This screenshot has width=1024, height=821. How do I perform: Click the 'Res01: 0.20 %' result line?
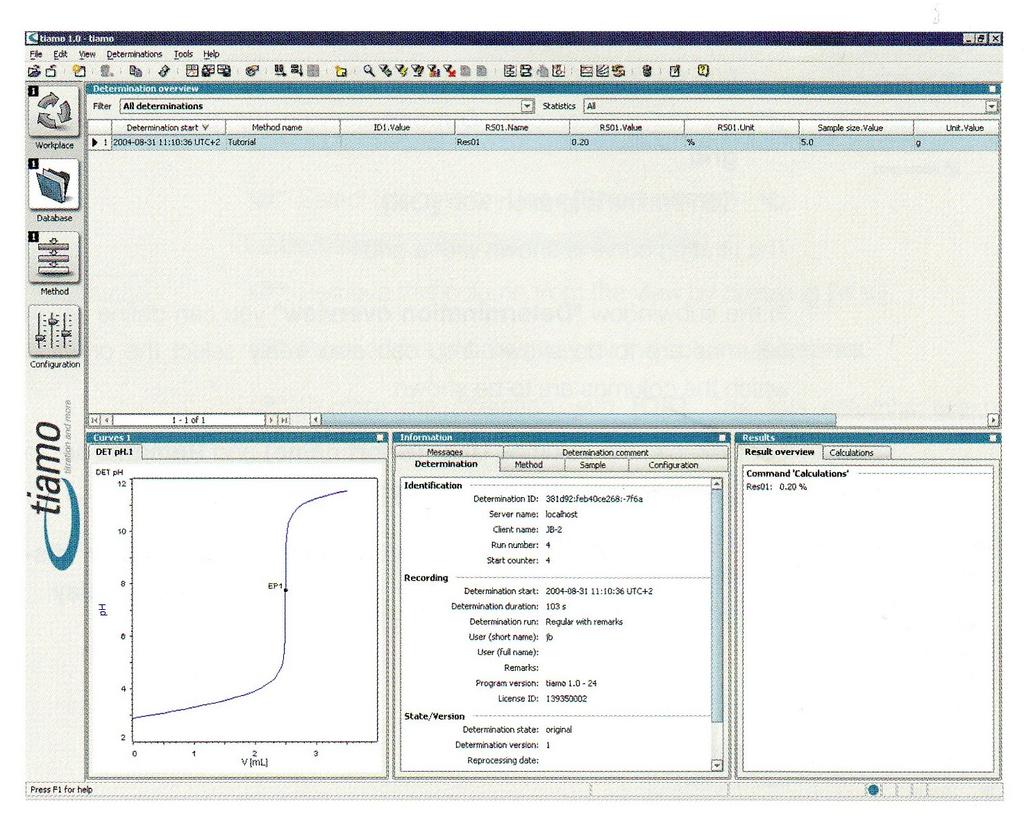coord(776,487)
